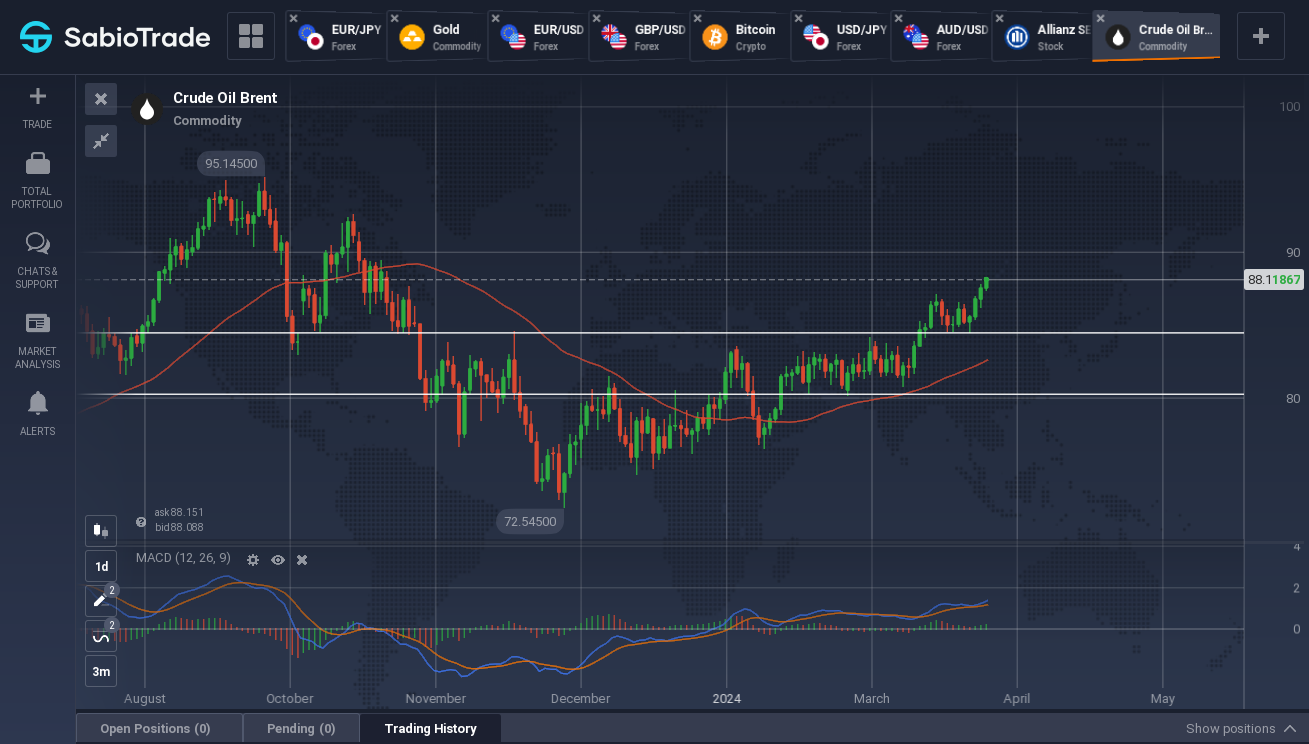Remove the MACD indicator with X

pyautogui.click(x=302, y=560)
